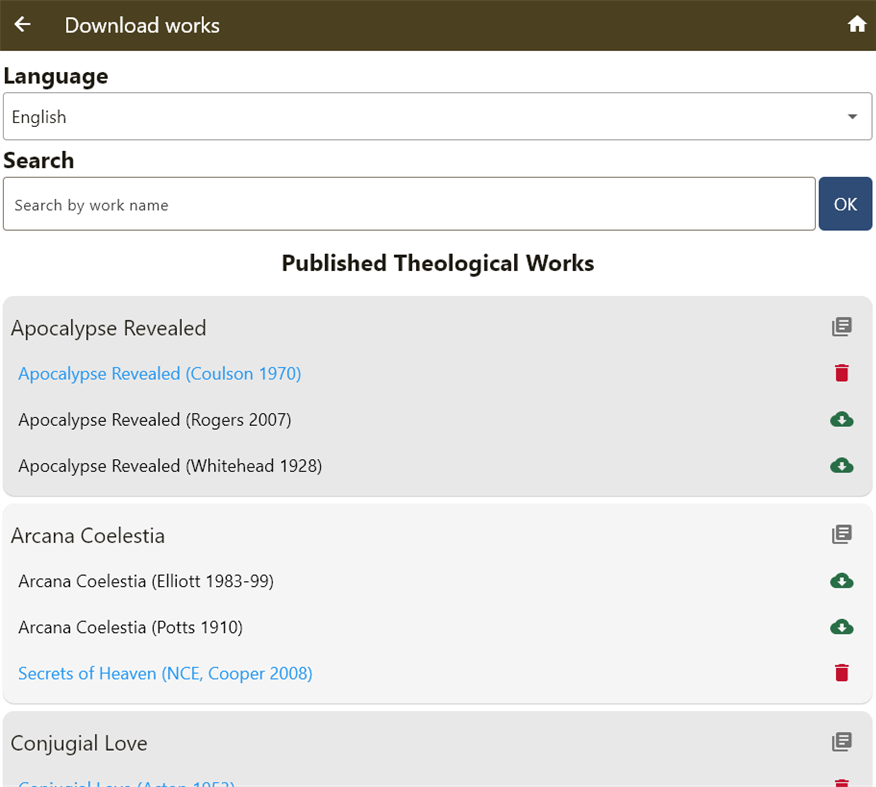The image size is (876, 787).
Task: Open the Language selection dropdown
Action: click(x=438, y=116)
